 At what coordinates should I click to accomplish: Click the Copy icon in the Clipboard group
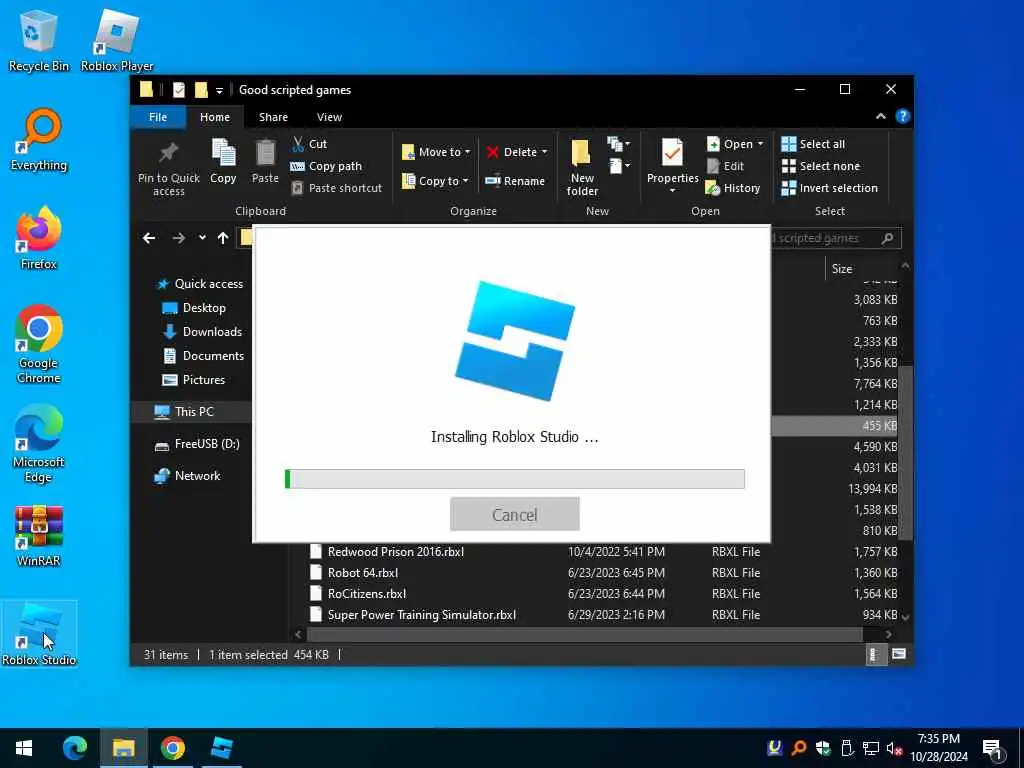pos(223,161)
